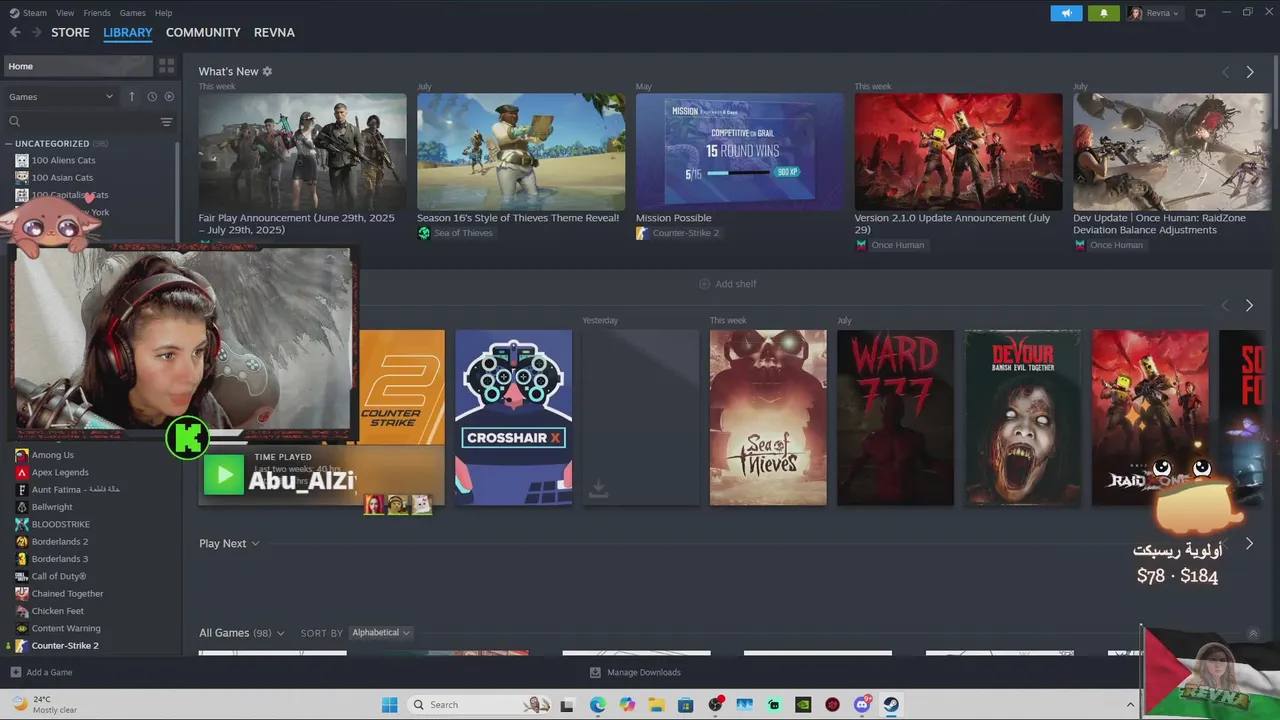Click the Windows Start button
This screenshot has height=720, width=1280.
coord(389,705)
